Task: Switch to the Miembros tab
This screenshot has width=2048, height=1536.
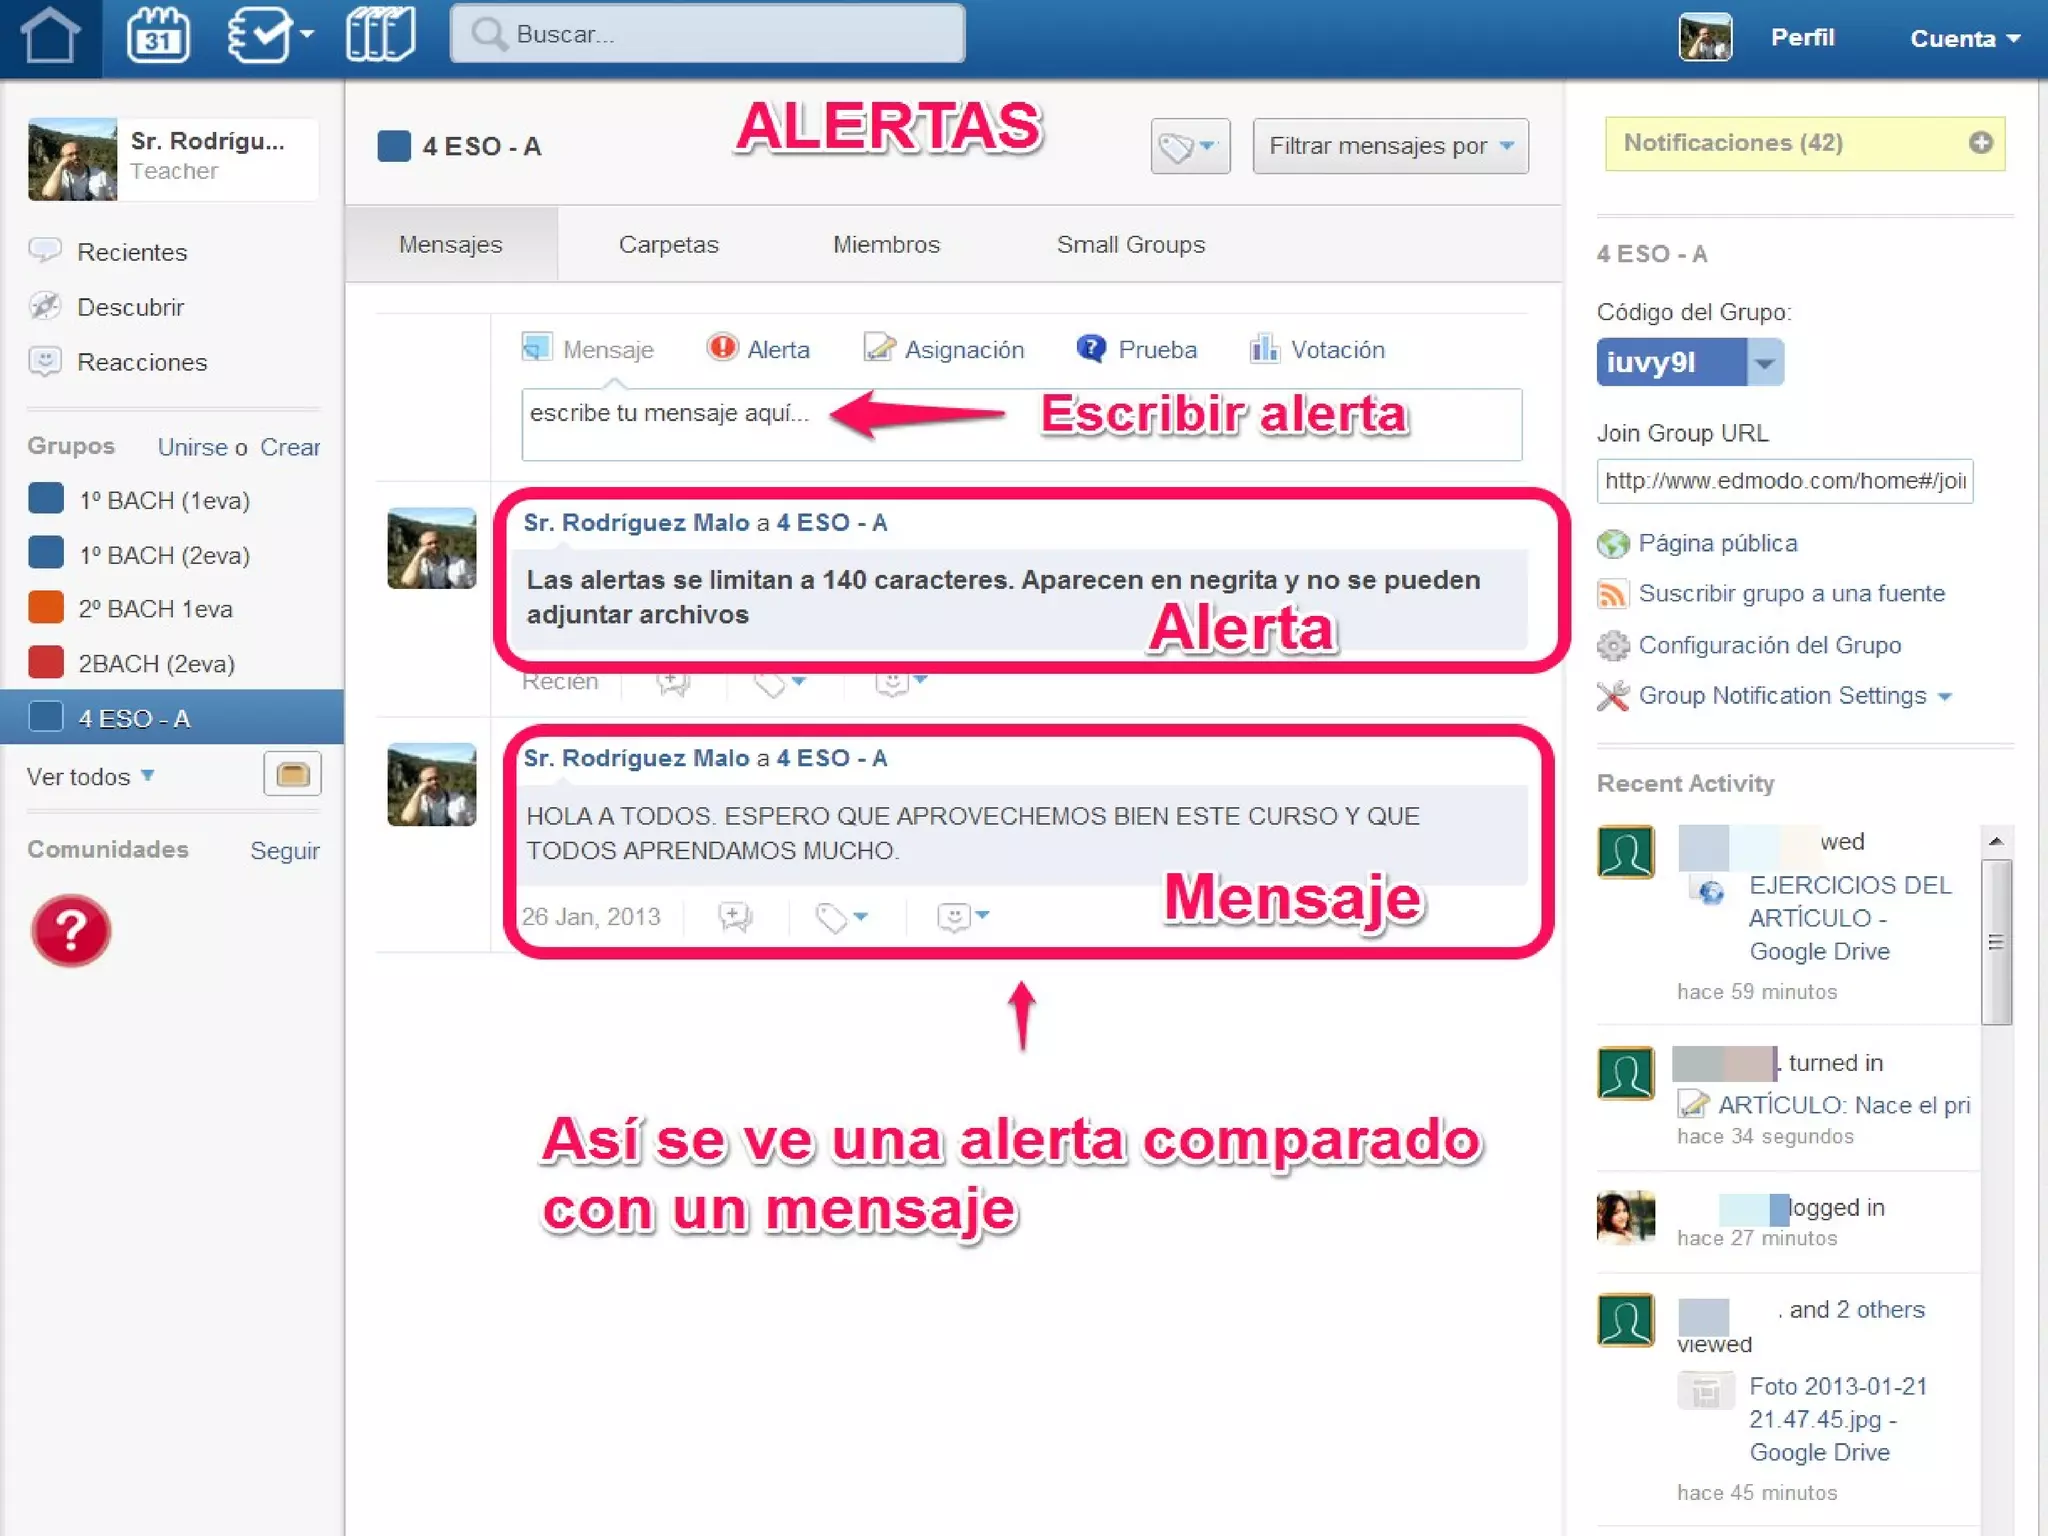Action: tap(886, 245)
